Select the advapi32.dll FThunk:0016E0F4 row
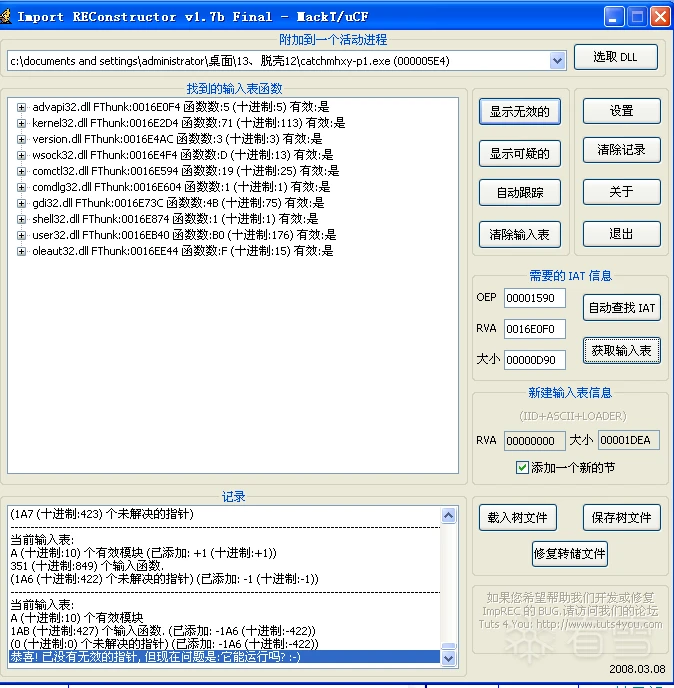Image resolution: width=674 pixels, height=688 pixels. pos(180,107)
